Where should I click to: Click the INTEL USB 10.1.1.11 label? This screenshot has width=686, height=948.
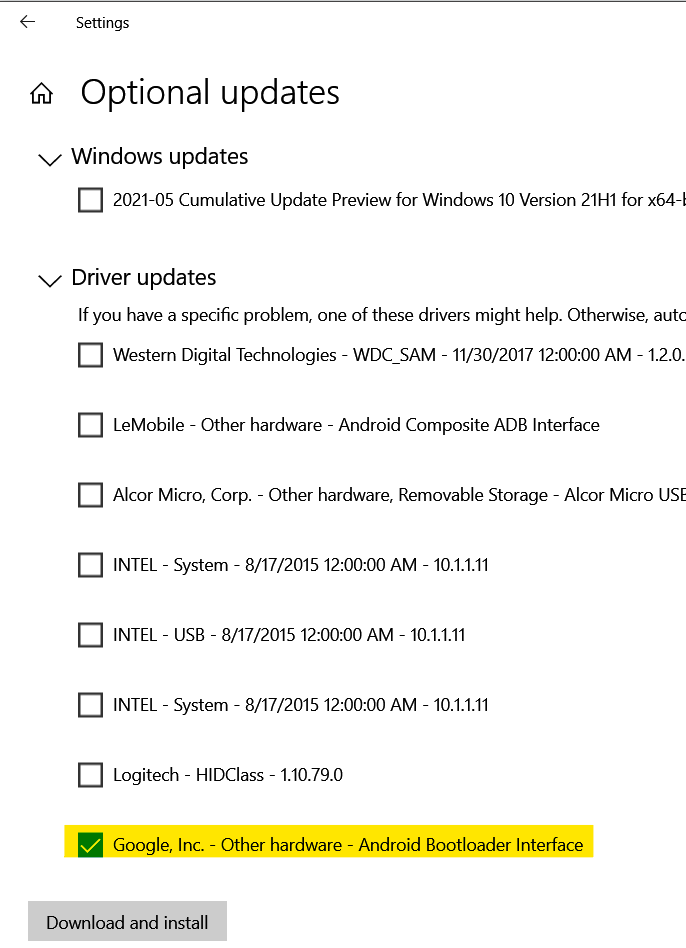tap(289, 635)
